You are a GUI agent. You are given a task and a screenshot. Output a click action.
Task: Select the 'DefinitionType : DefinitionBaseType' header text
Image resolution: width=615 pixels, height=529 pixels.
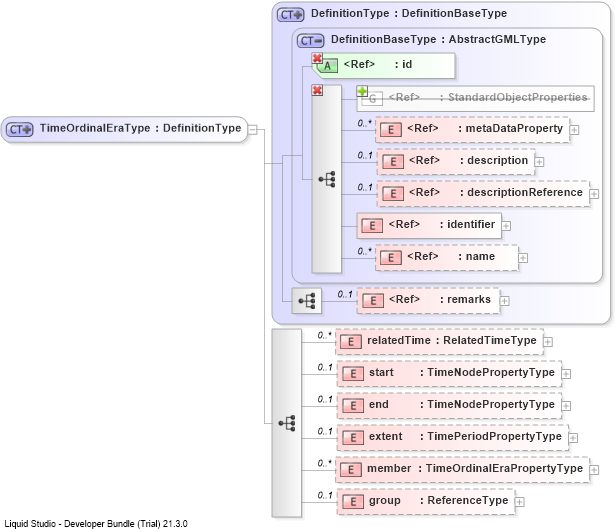tap(409, 13)
